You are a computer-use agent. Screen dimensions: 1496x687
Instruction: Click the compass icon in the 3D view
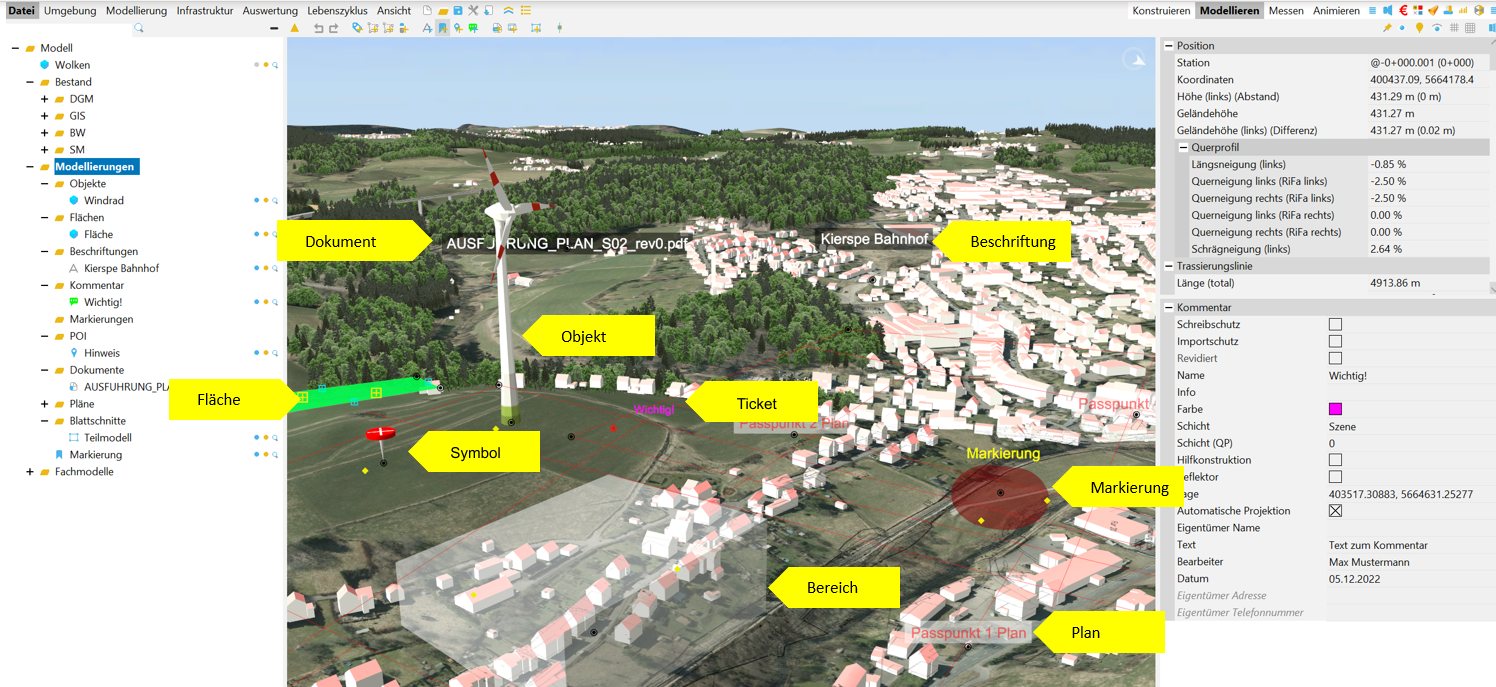(x=1136, y=60)
